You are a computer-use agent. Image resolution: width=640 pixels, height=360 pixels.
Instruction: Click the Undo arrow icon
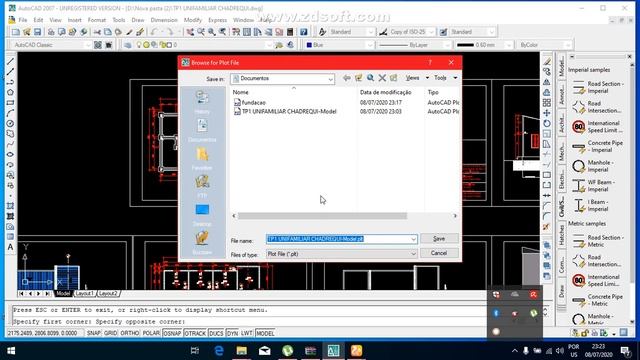tap(154, 32)
